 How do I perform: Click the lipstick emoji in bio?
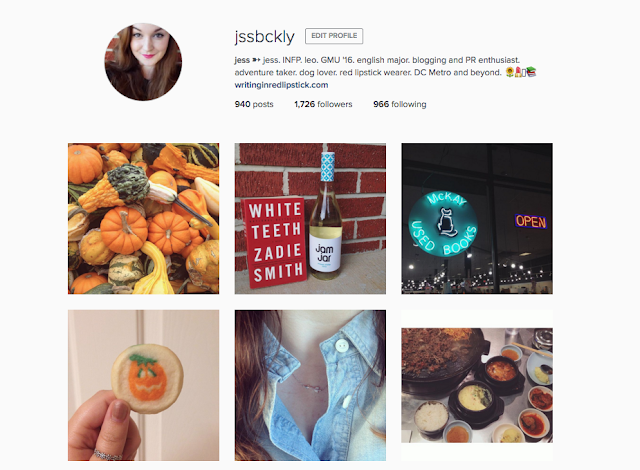[518, 72]
